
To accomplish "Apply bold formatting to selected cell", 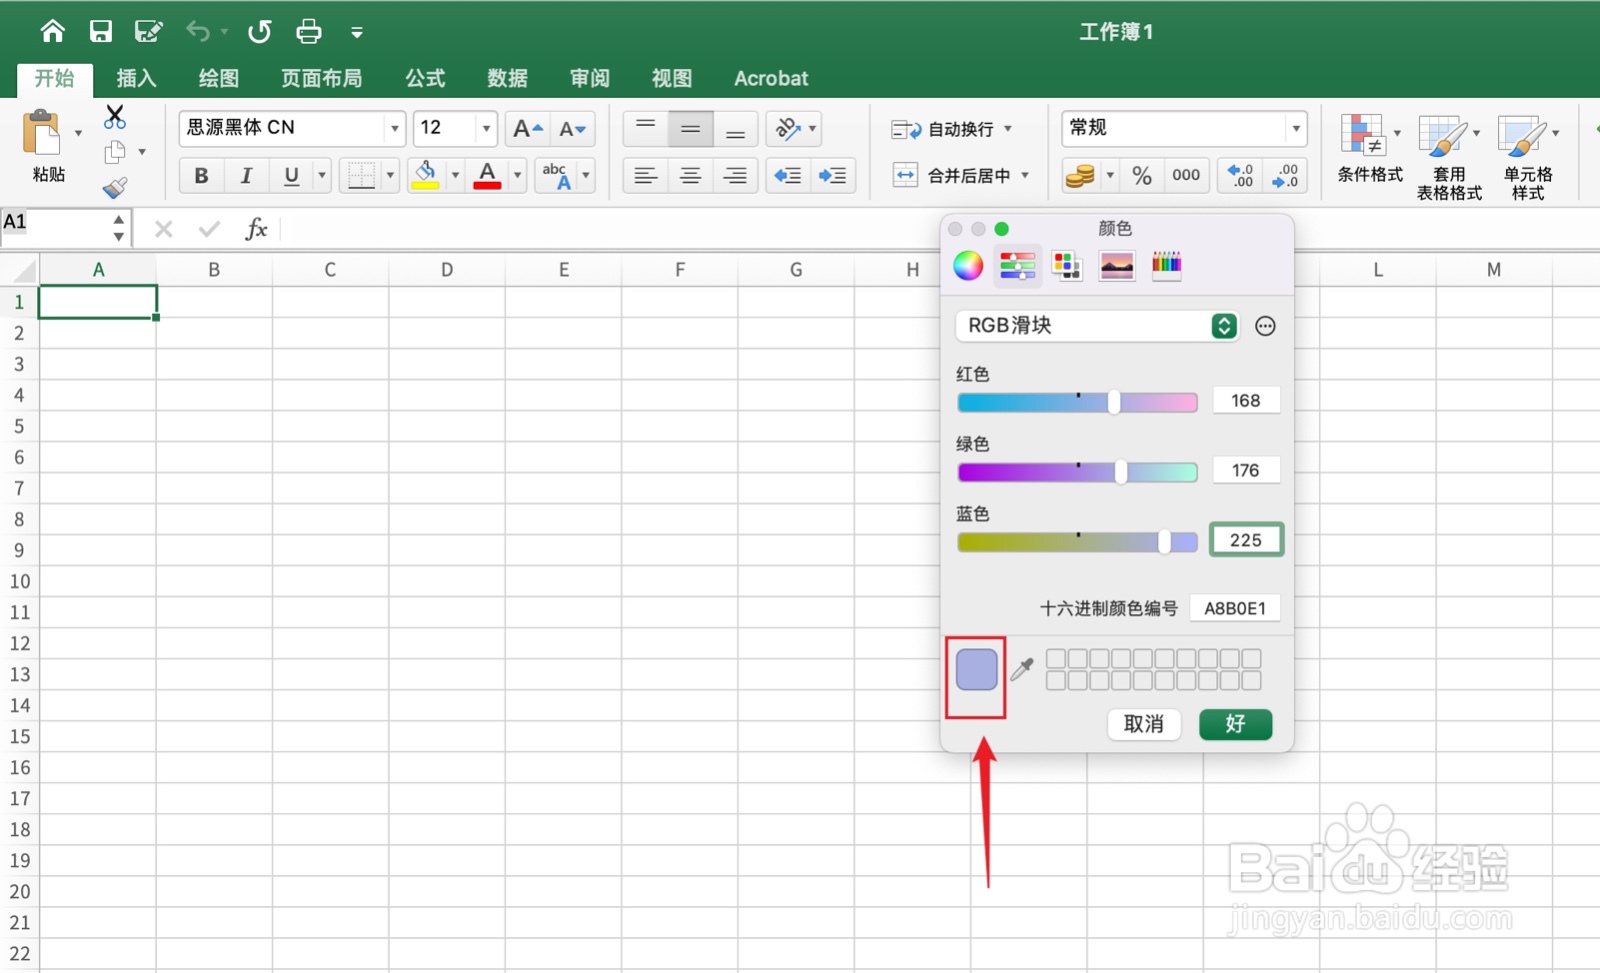I will point(200,175).
